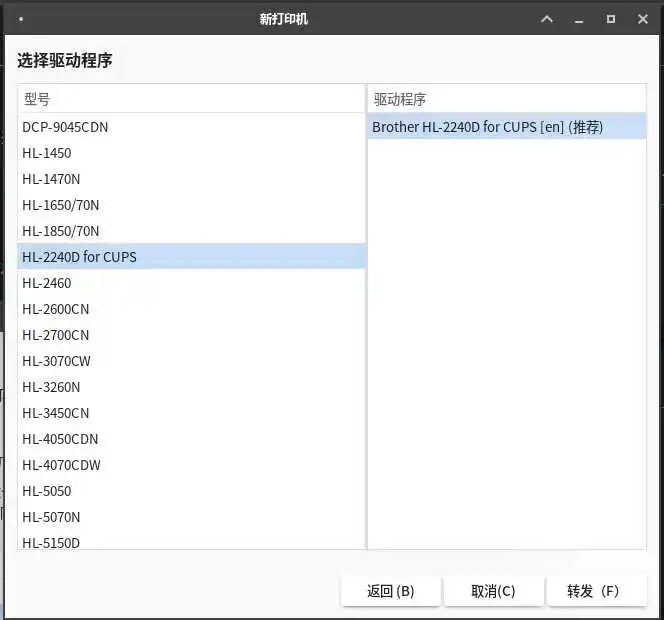Select model HL-2600CN
The height and width of the screenshot is (620, 664).
click(x=191, y=309)
